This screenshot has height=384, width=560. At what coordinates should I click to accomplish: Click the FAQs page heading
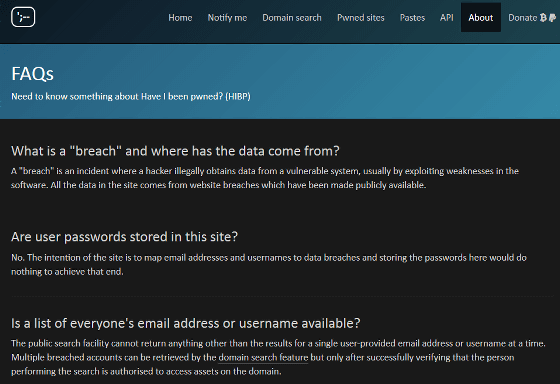coord(32,74)
